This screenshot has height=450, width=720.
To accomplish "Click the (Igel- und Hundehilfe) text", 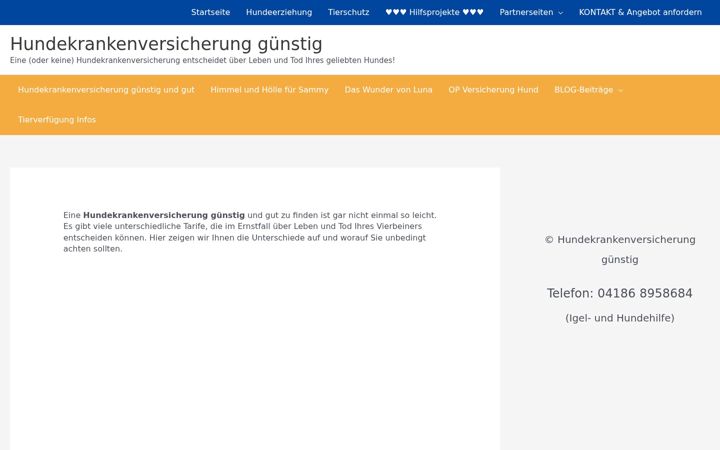I will point(620,318).
